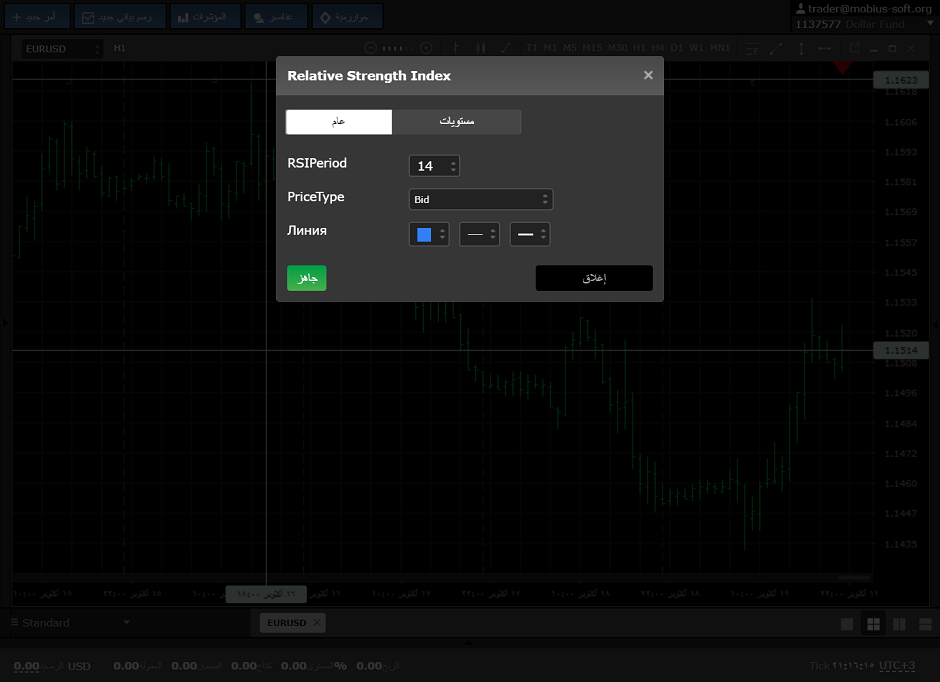940x682 pixels.
Task: Click the trader@mobius-soft.org account label
Action: coord(863,8)
